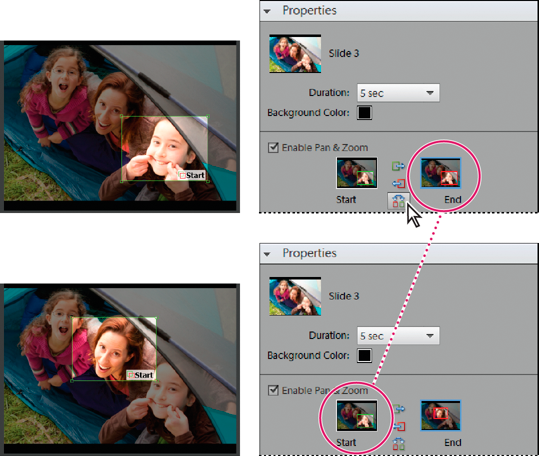Select Start thumbnail in lower Properties panel

357,415
